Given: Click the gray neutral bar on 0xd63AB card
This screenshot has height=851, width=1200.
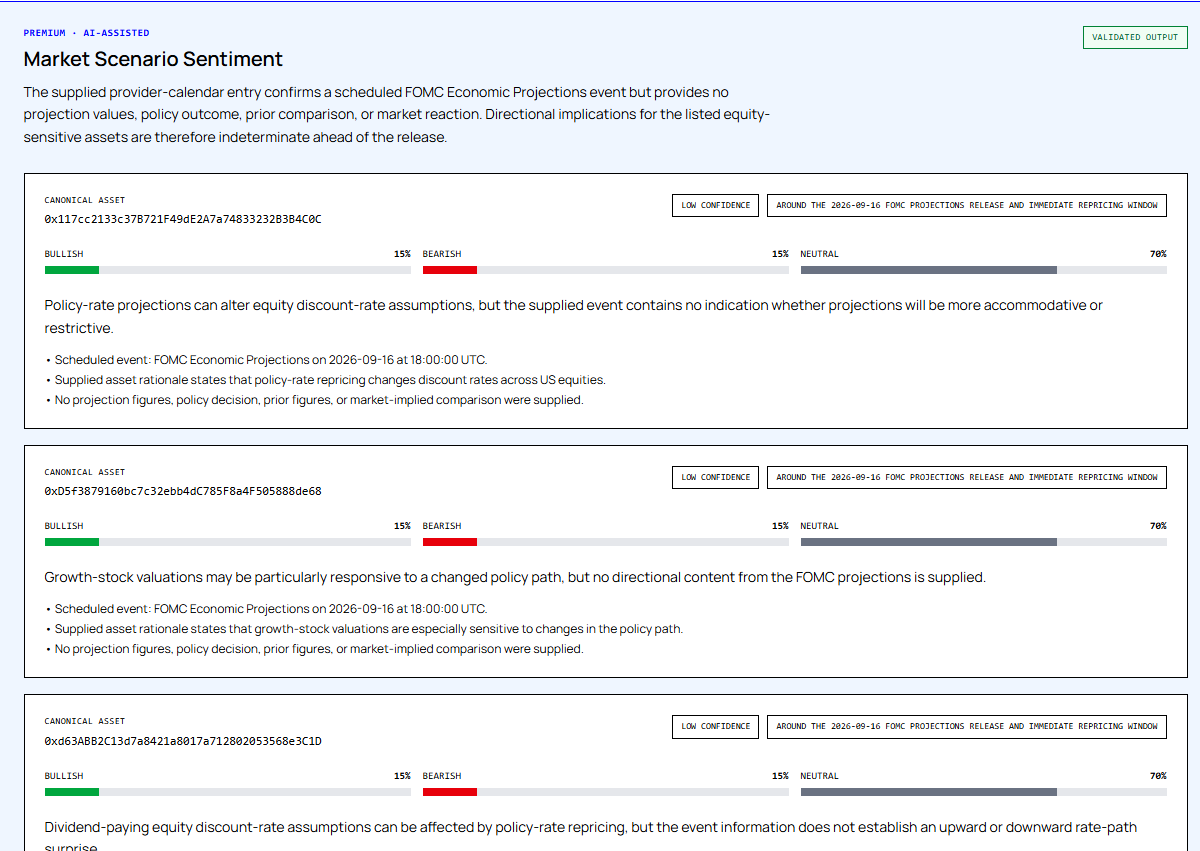Looking at the screenshot, I should [929, 792].
